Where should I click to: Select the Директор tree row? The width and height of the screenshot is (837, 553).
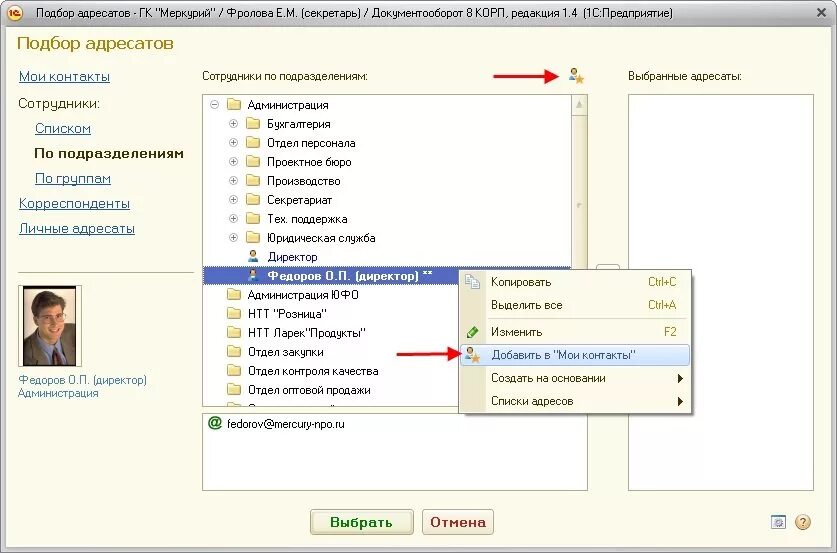(386, 257)
